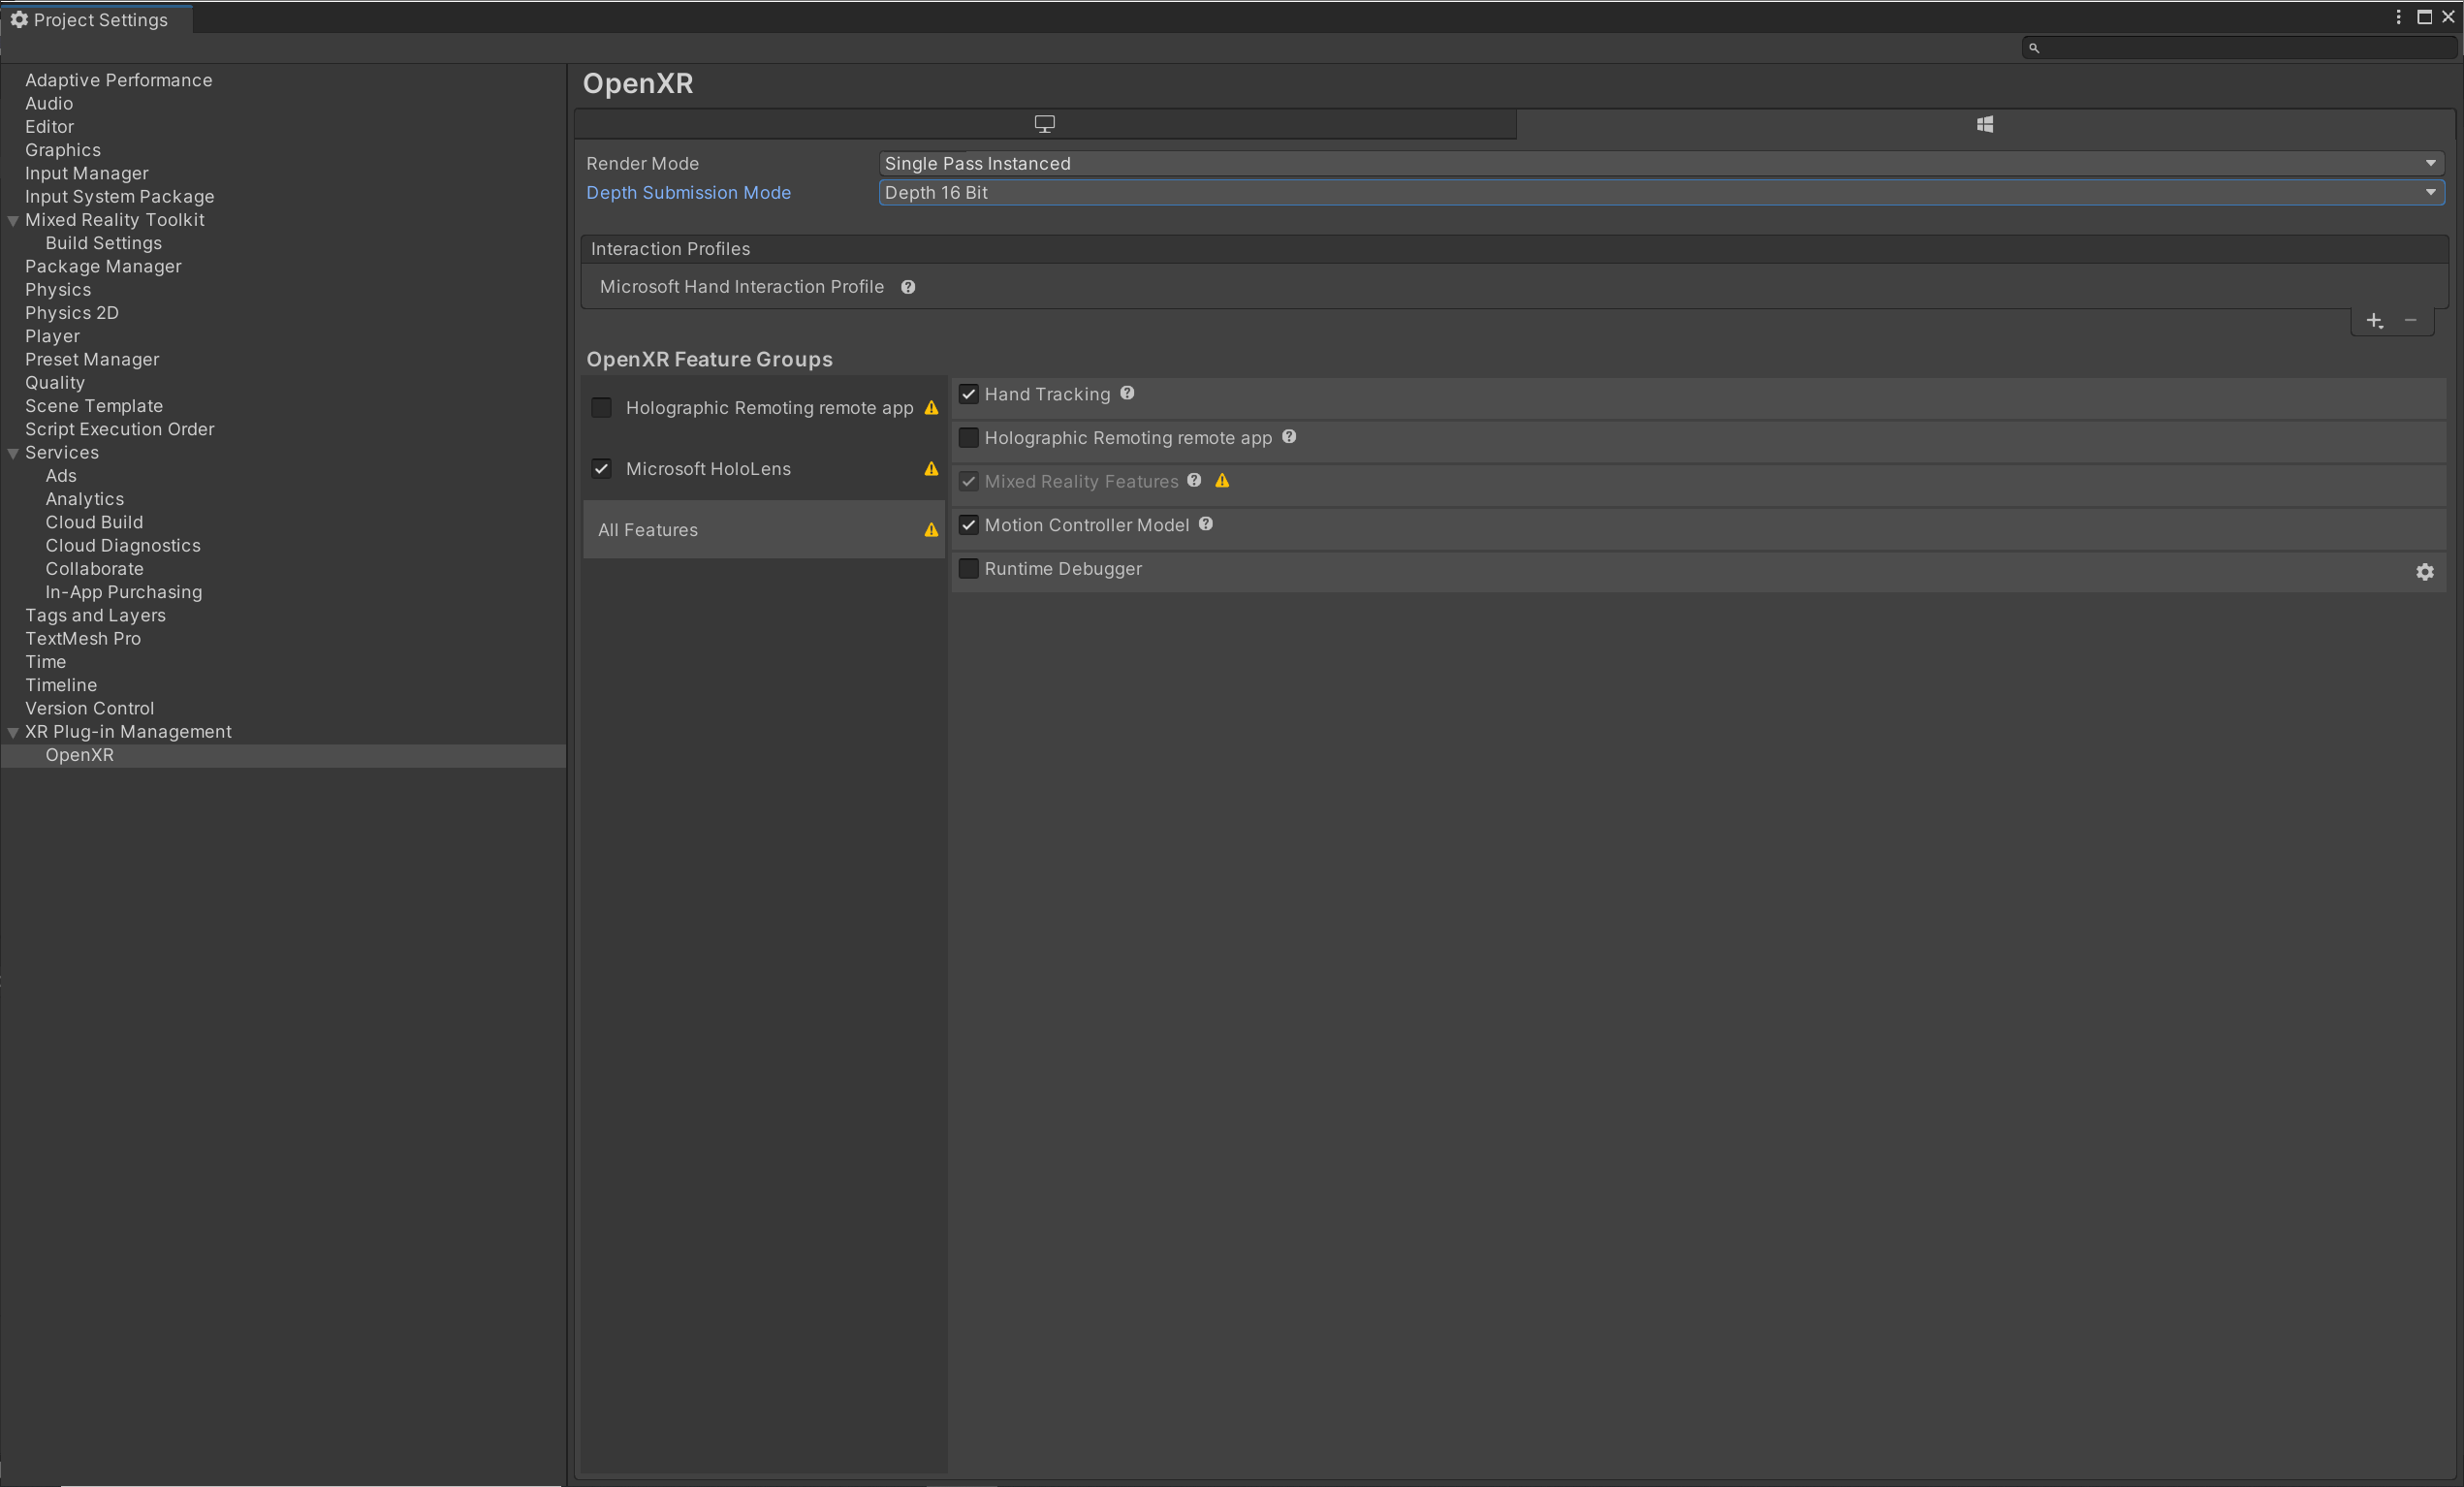Toggle the Mixed Reality Features checkbox

point(968,482)
